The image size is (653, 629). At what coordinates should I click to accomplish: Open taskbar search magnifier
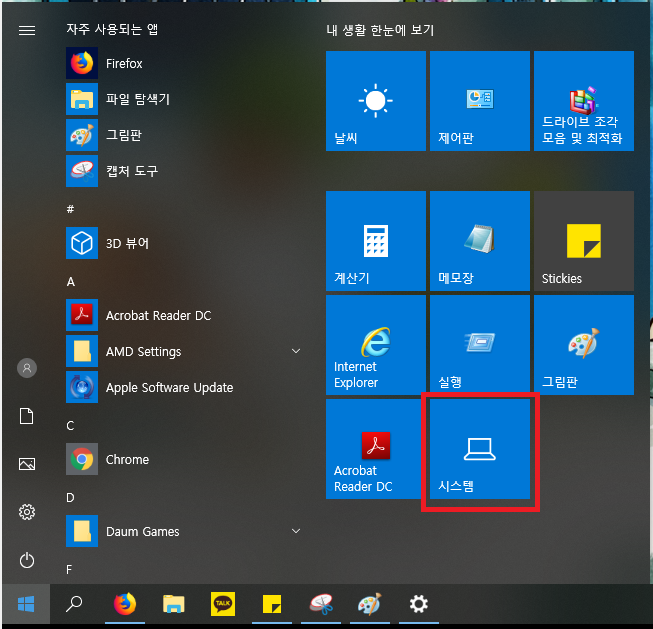[x=74, y=604]
